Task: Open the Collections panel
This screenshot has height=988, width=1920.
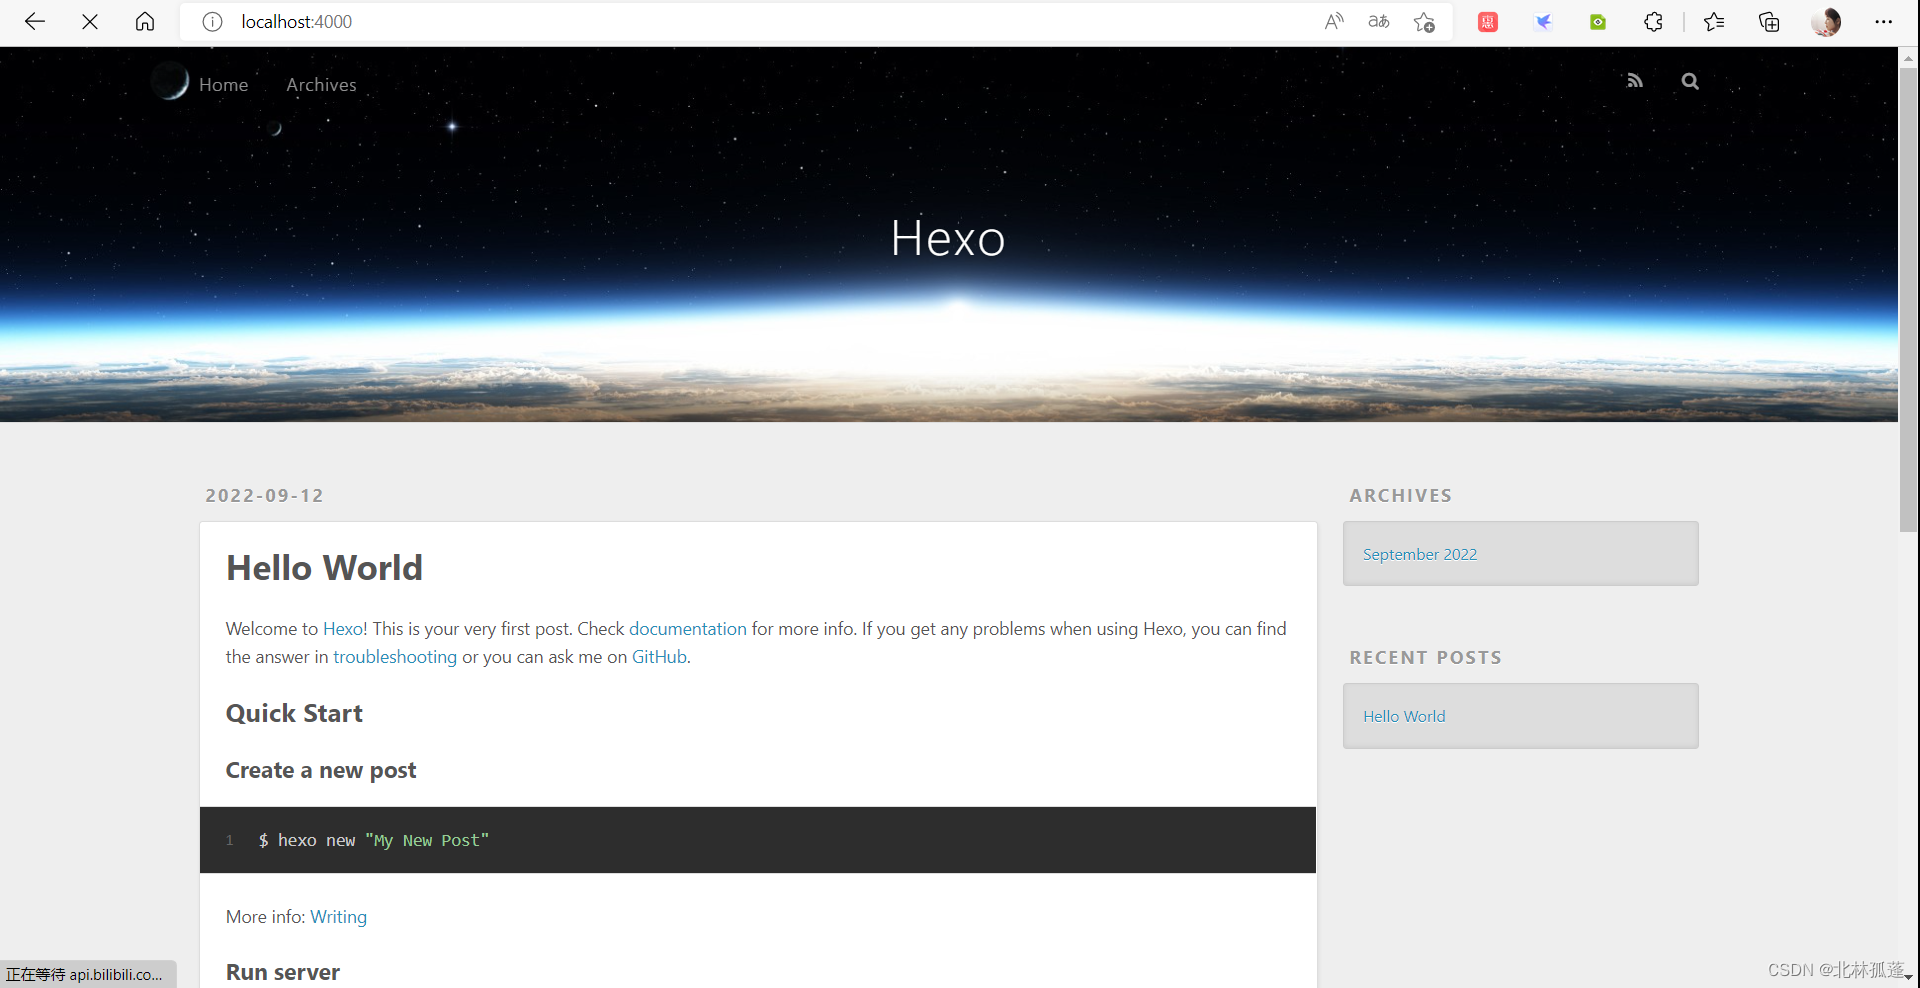Action: point(1769,22)
